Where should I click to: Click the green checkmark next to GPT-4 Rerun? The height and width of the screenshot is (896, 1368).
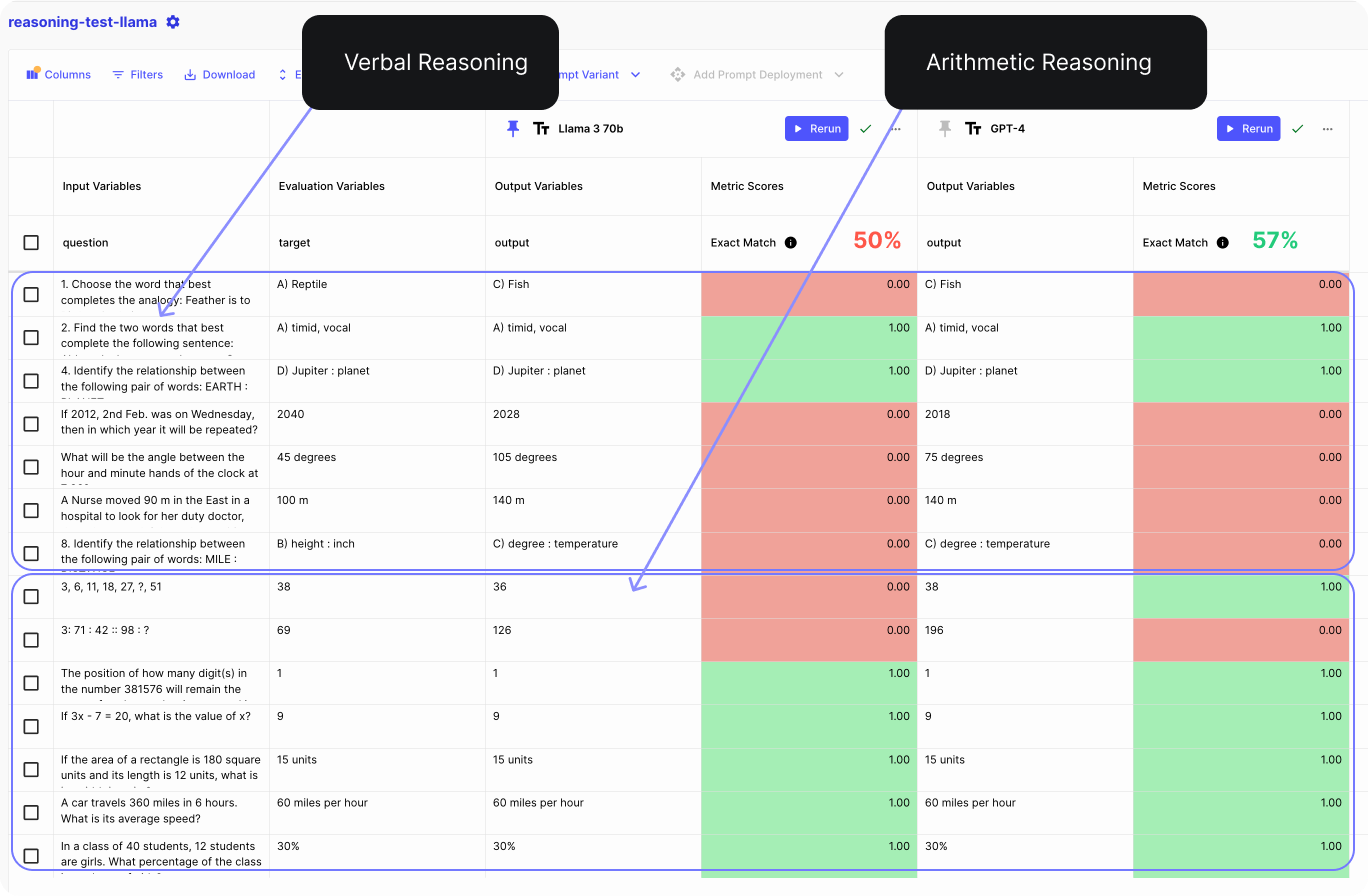coord(1297,129)
